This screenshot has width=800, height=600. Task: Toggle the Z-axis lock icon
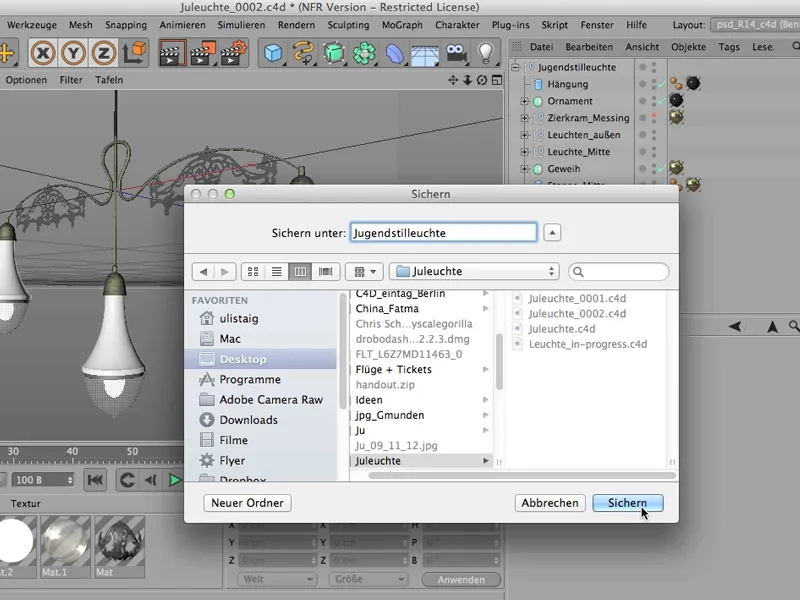[104, 53]
